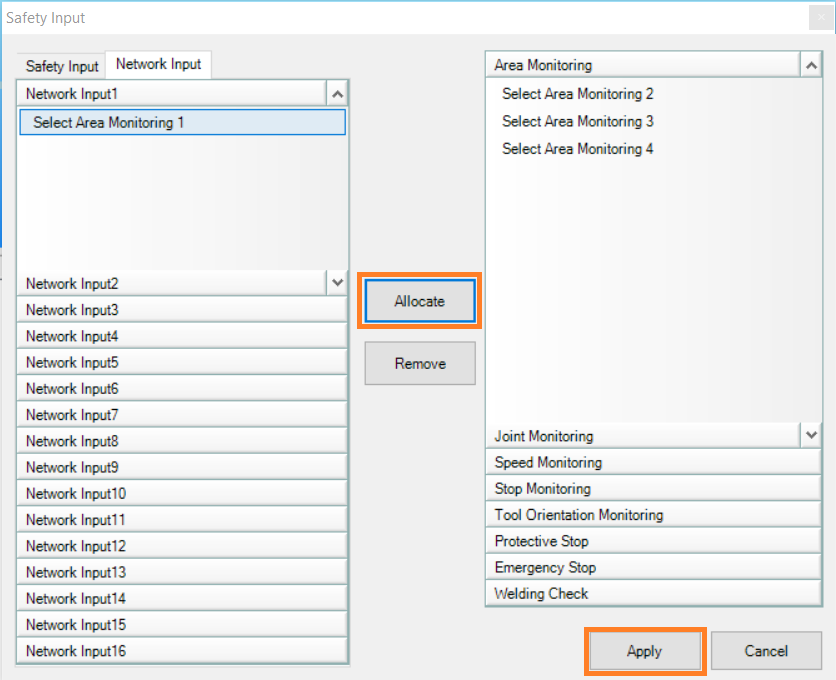Click the Remove button
Screen dimensions: 836x680
click(420, 363)
